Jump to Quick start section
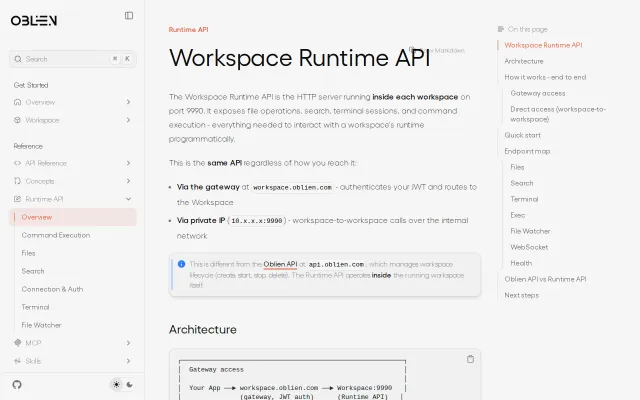 (522, 135)
